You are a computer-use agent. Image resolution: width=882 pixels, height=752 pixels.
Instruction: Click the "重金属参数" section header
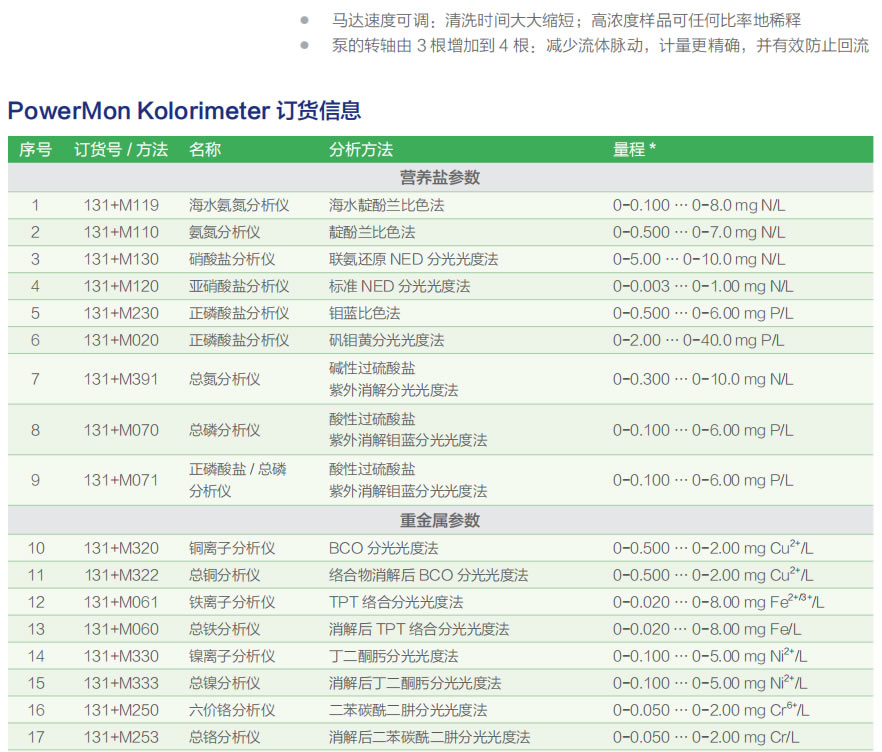tap(440, 520)
